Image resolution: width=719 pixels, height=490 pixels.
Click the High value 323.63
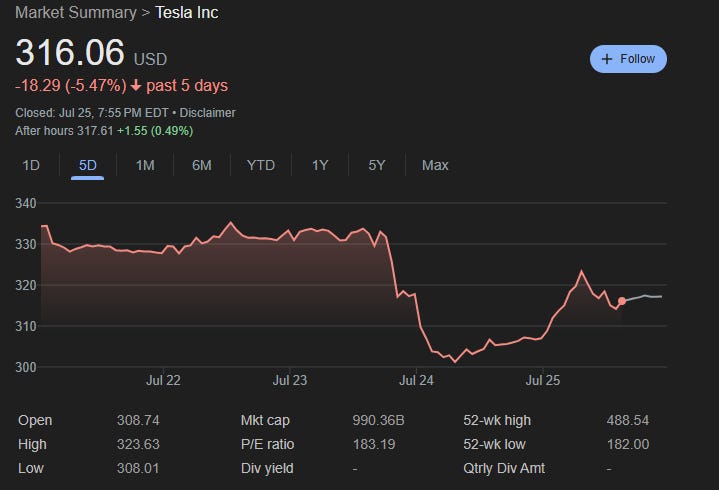(138, 444)
